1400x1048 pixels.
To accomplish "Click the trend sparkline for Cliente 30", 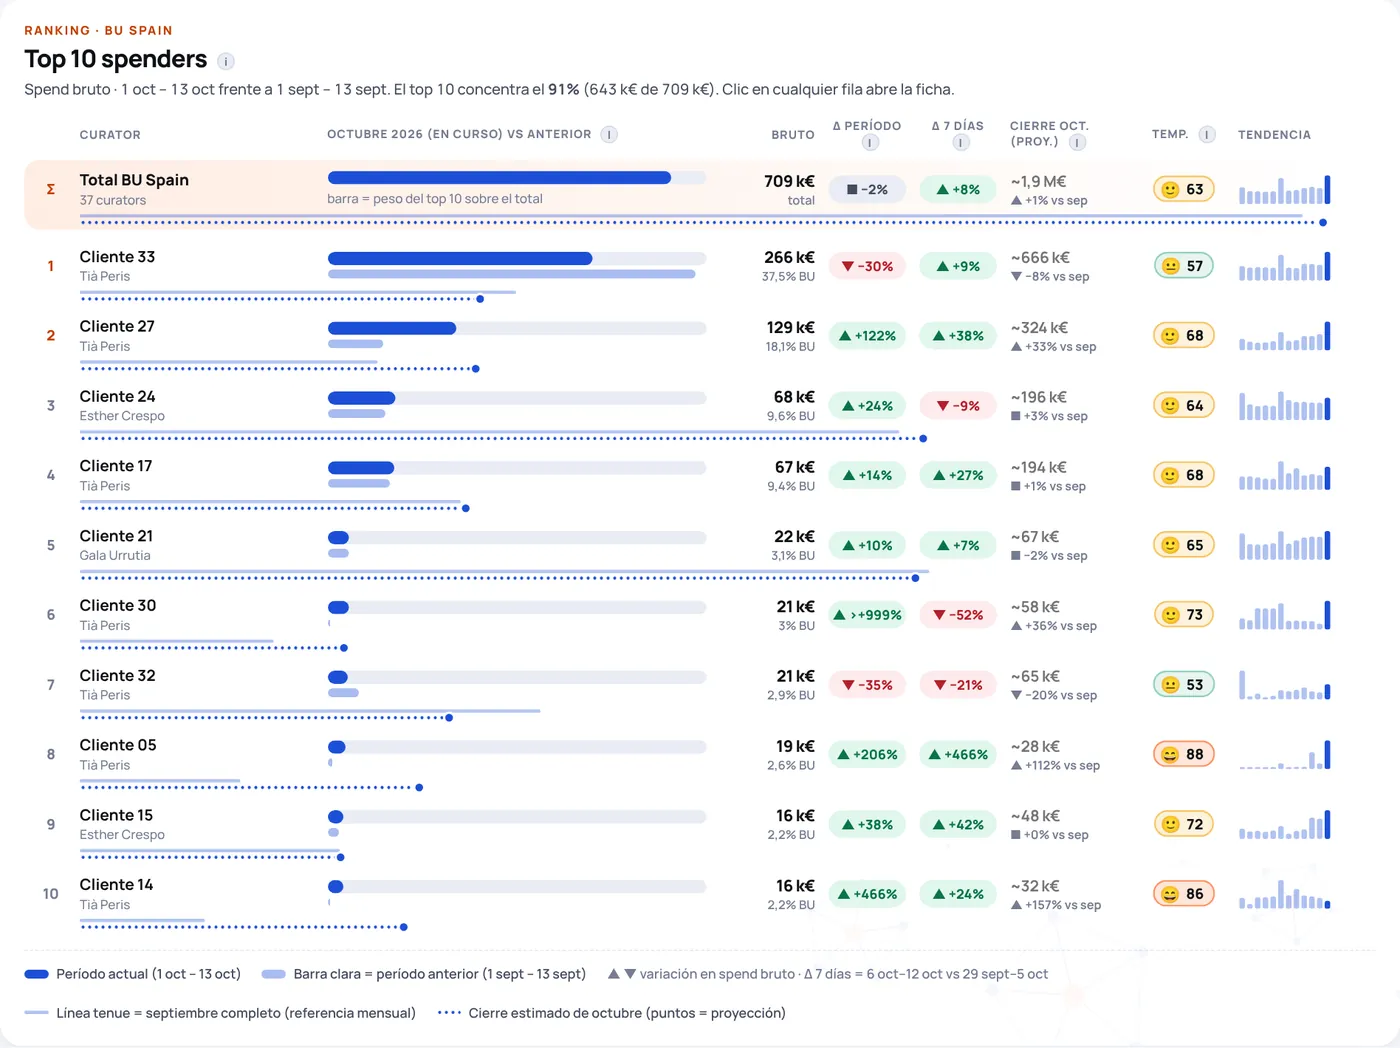I will (1285, 615).
